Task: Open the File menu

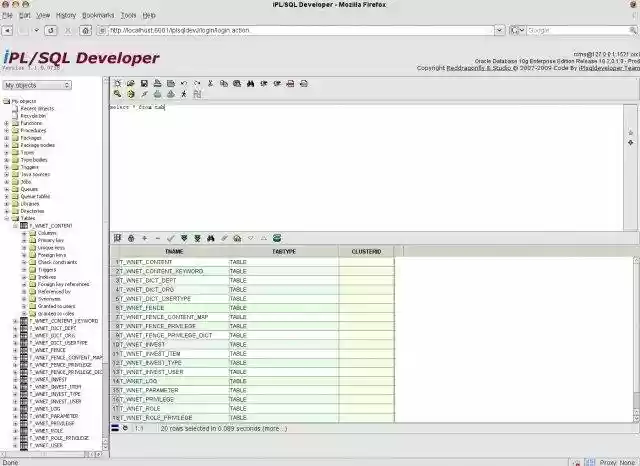Action: [7, 15]
